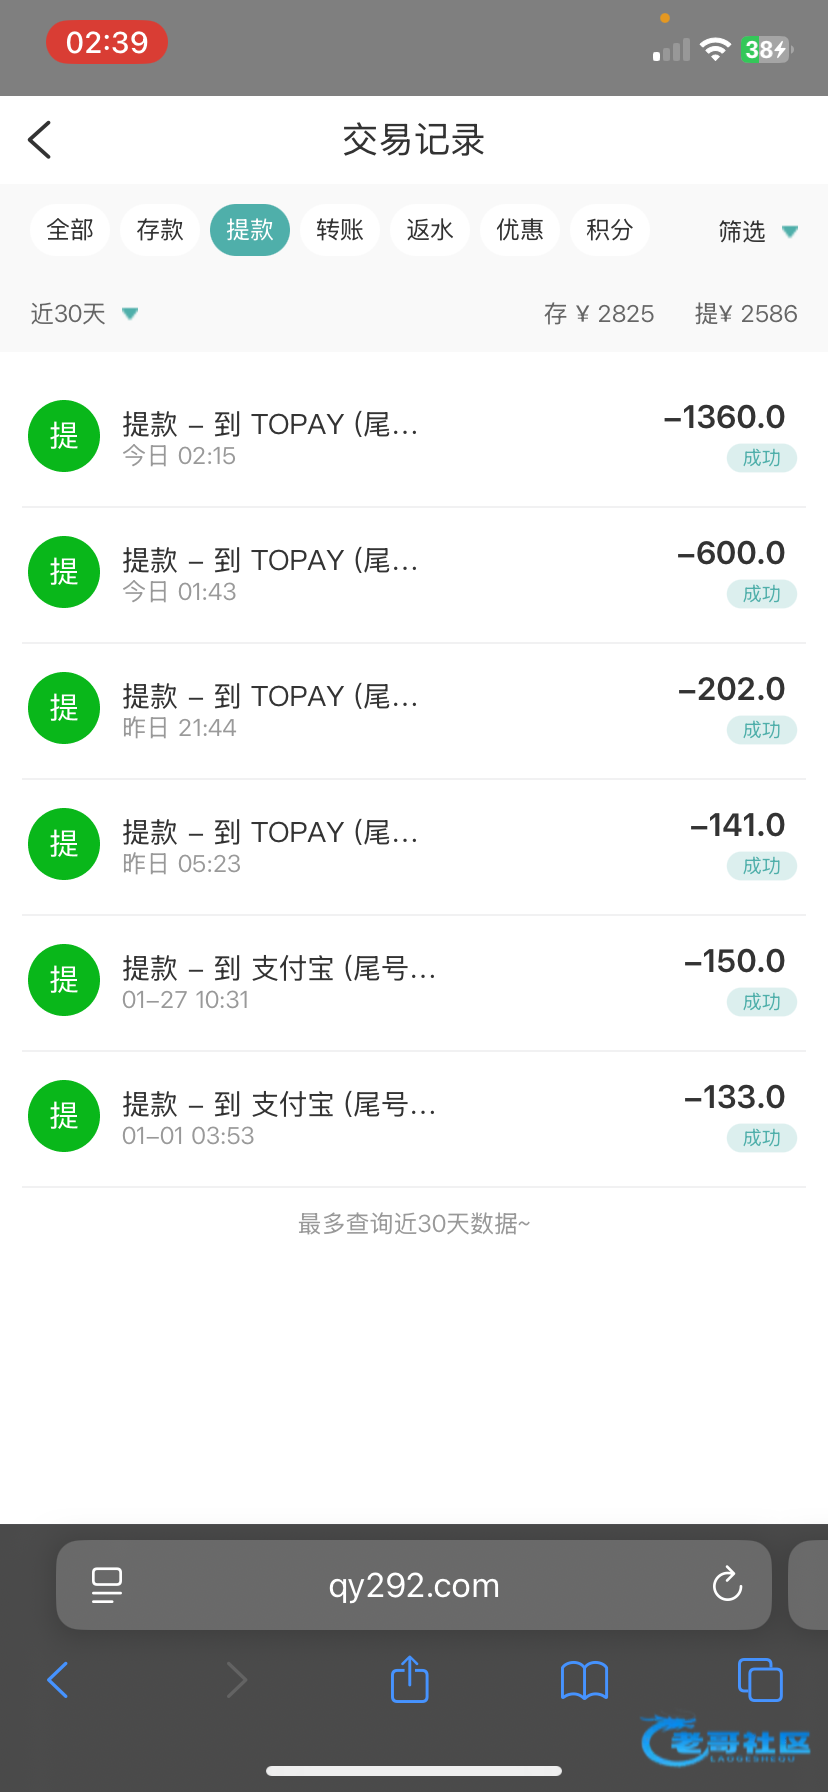Go back in Safari browser history

(x=58, y=1680)
